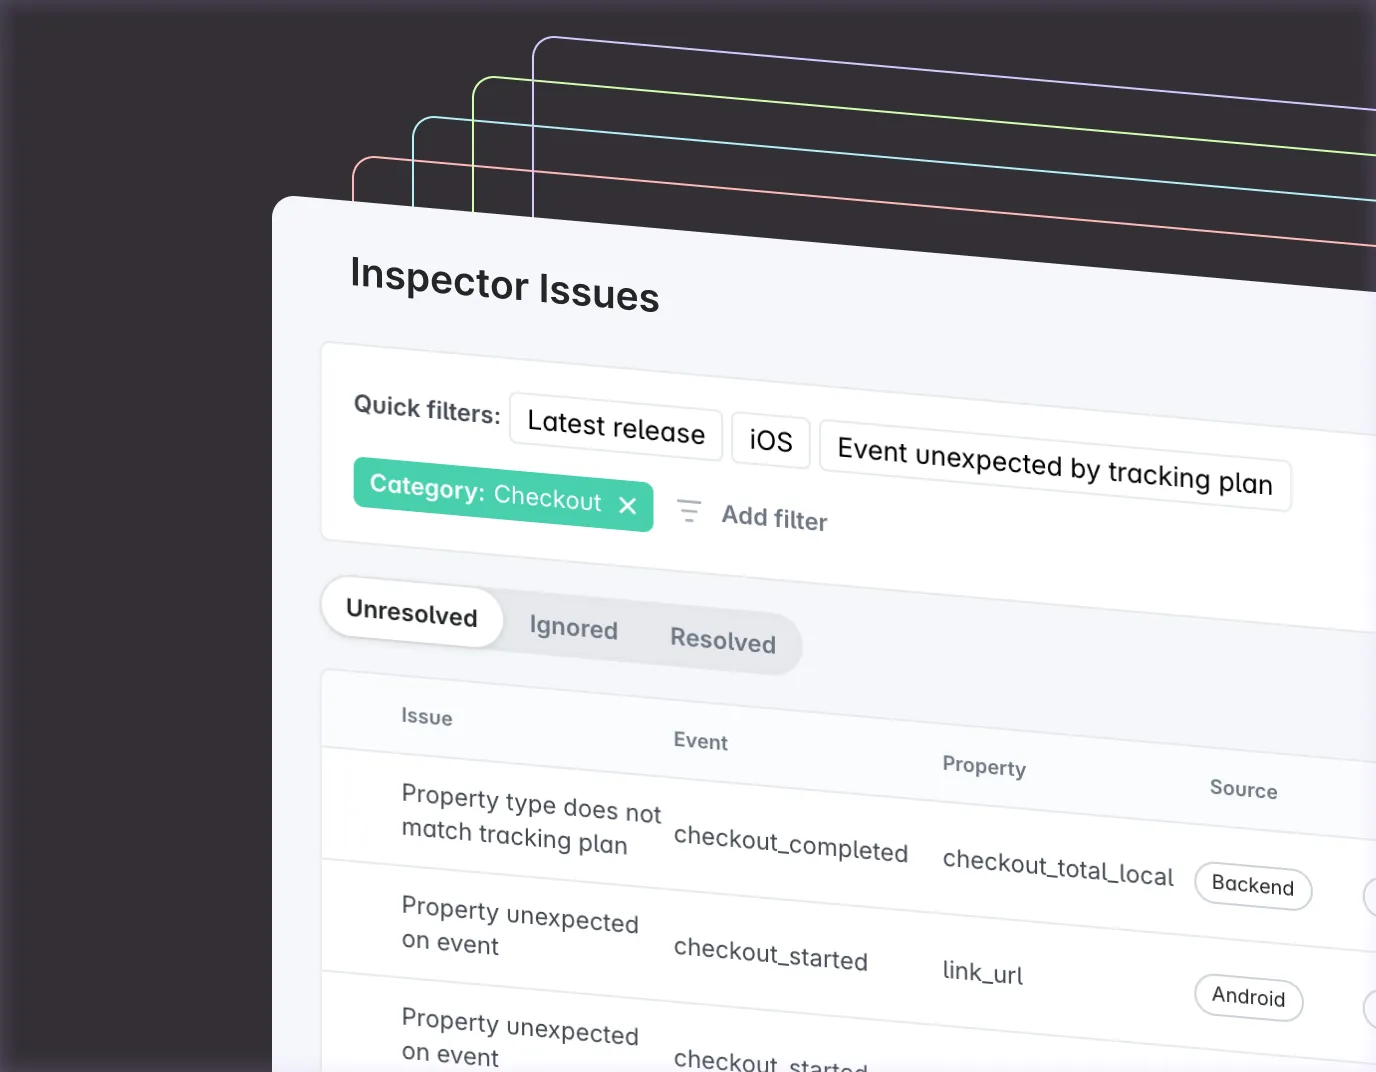The image size is (1376, 1072).
Task: Click the Source column header
Action: [x=1243, y=789]
